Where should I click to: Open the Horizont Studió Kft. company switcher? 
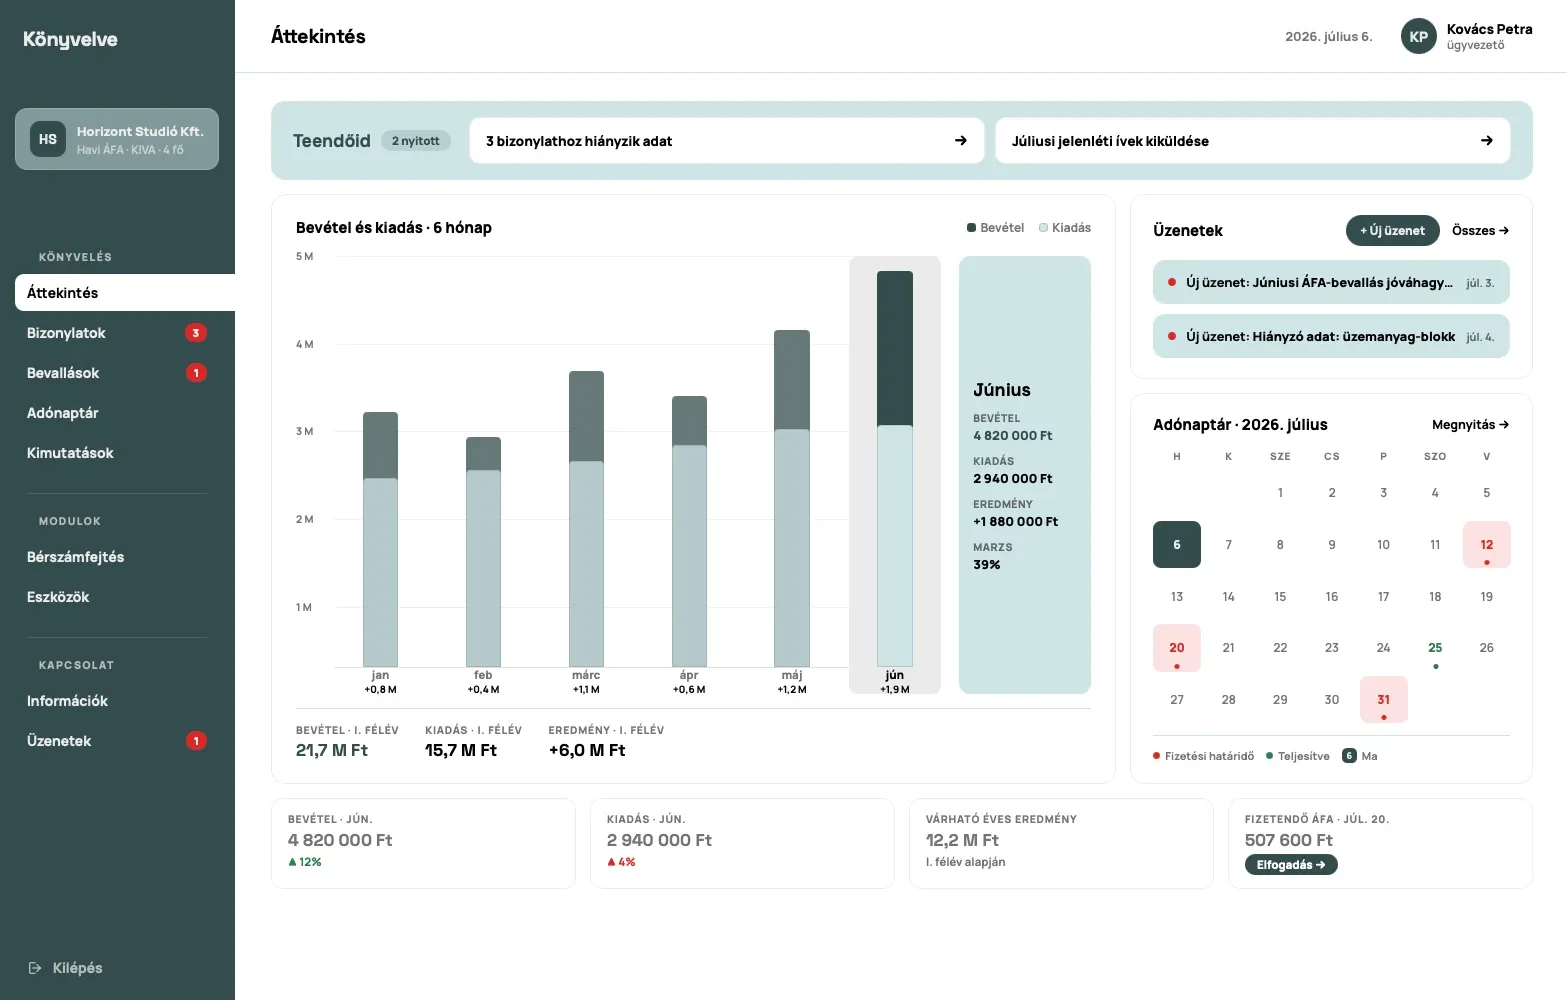(117, 139)
